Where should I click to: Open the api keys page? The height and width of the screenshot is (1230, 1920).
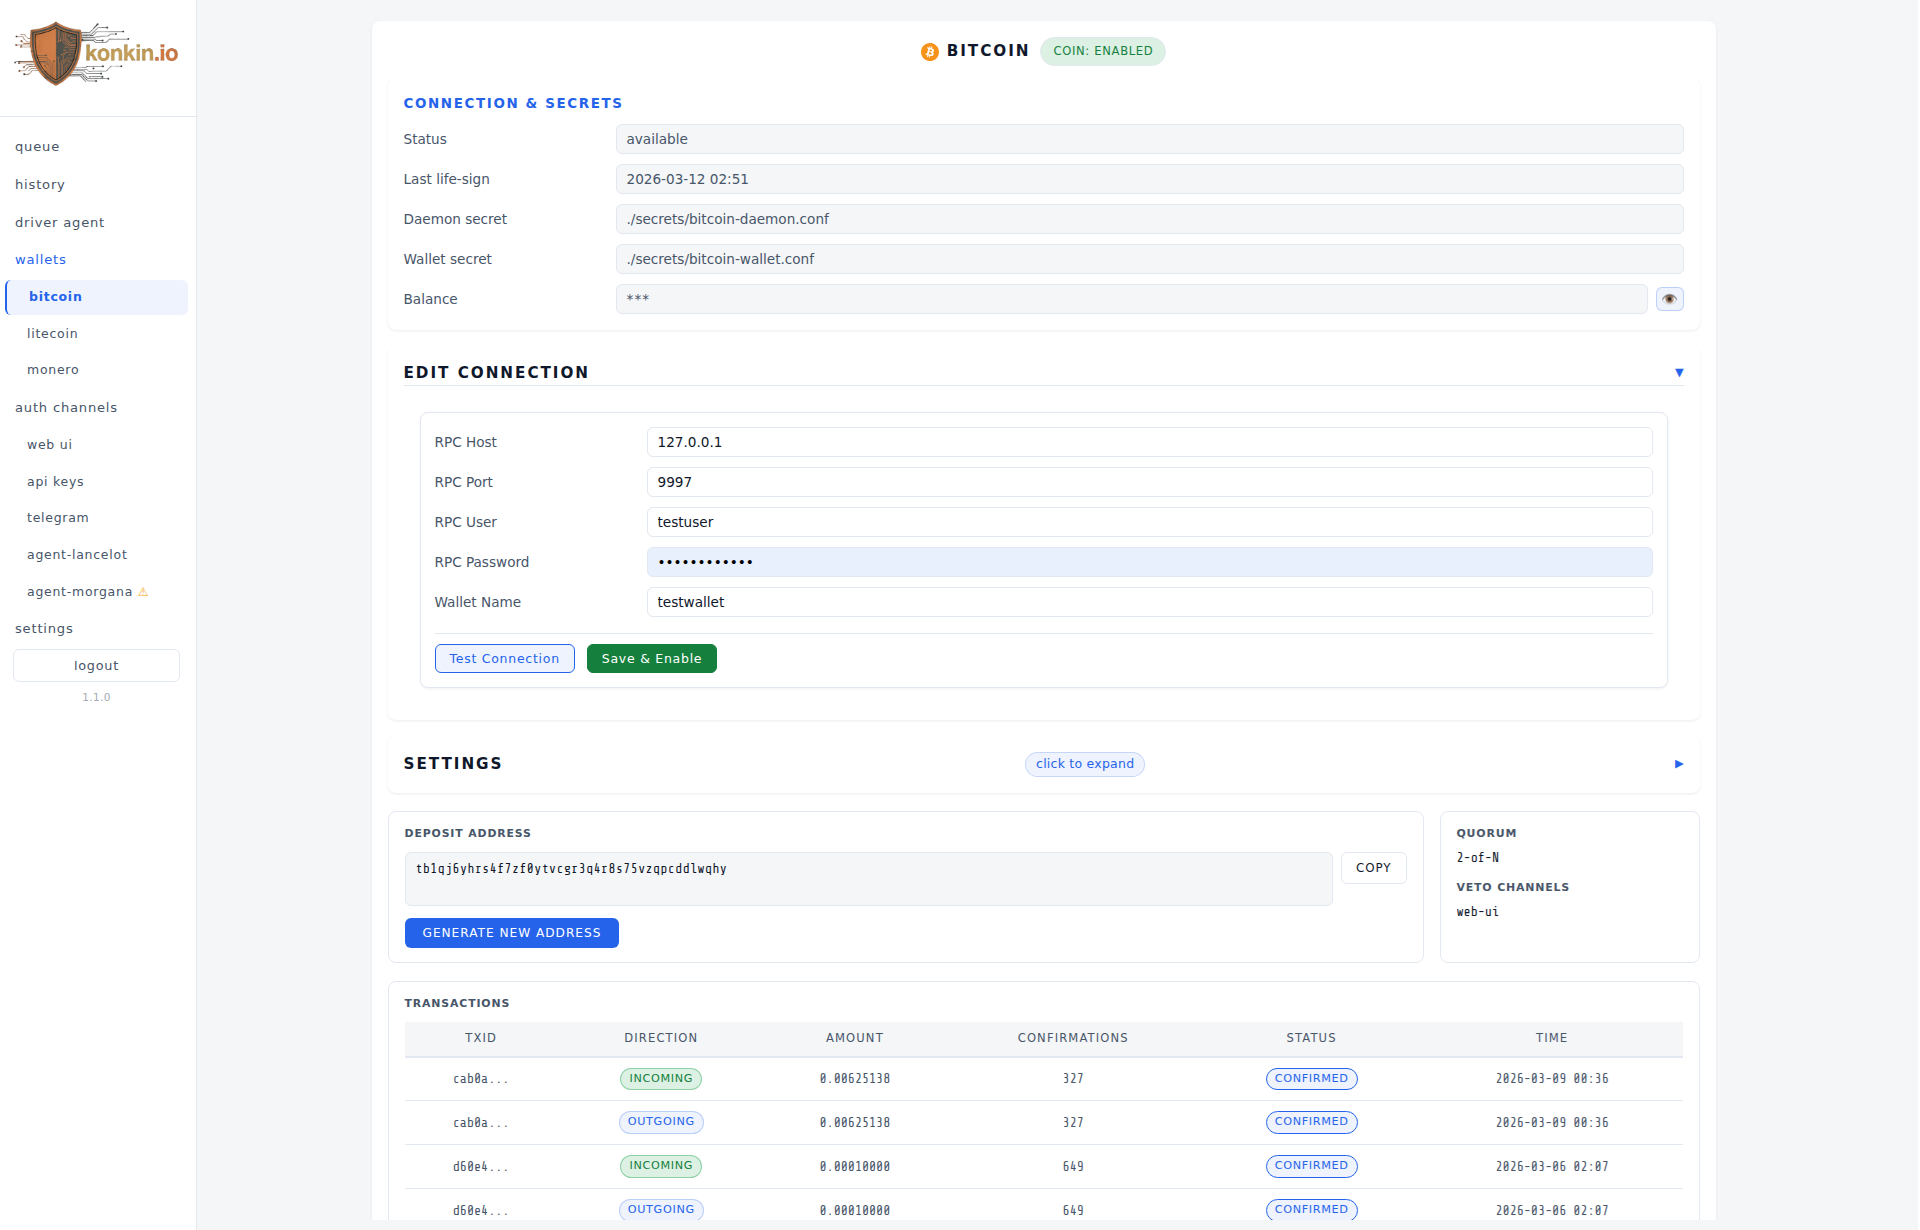55,482
